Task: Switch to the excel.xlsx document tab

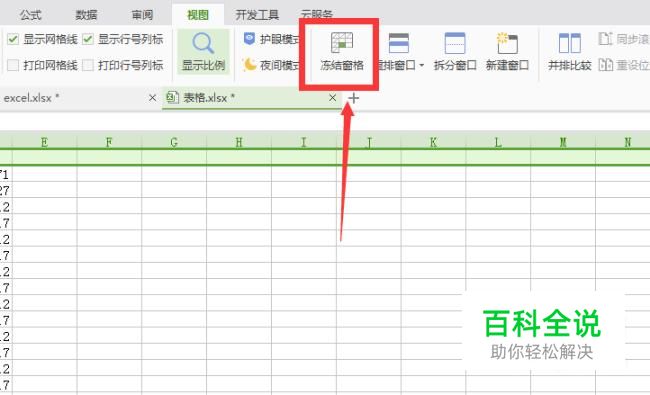Action: pyautogui.click(x=79, y=98)
